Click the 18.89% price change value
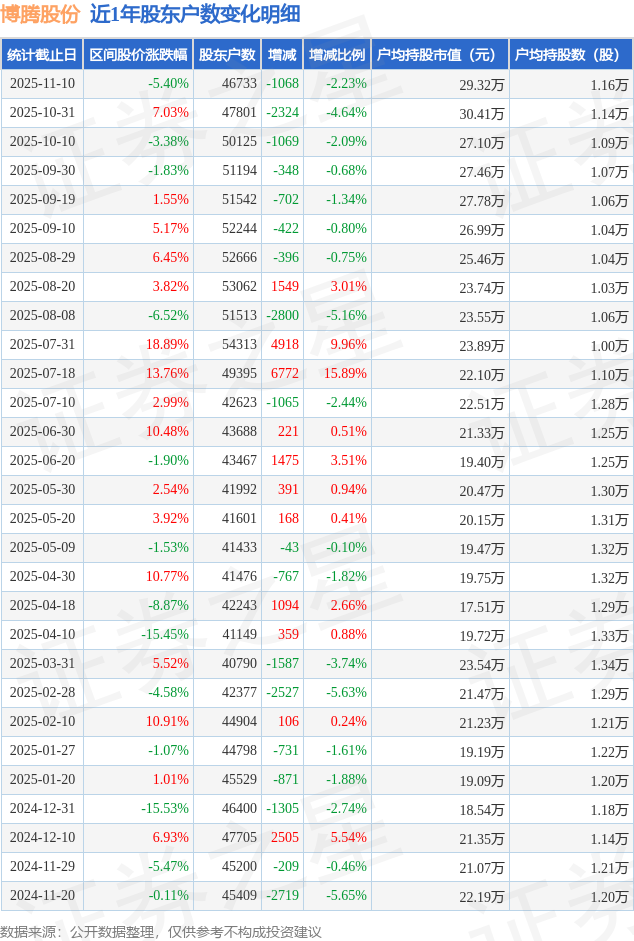This screenshot has height=941, width=634. [167, 345]
